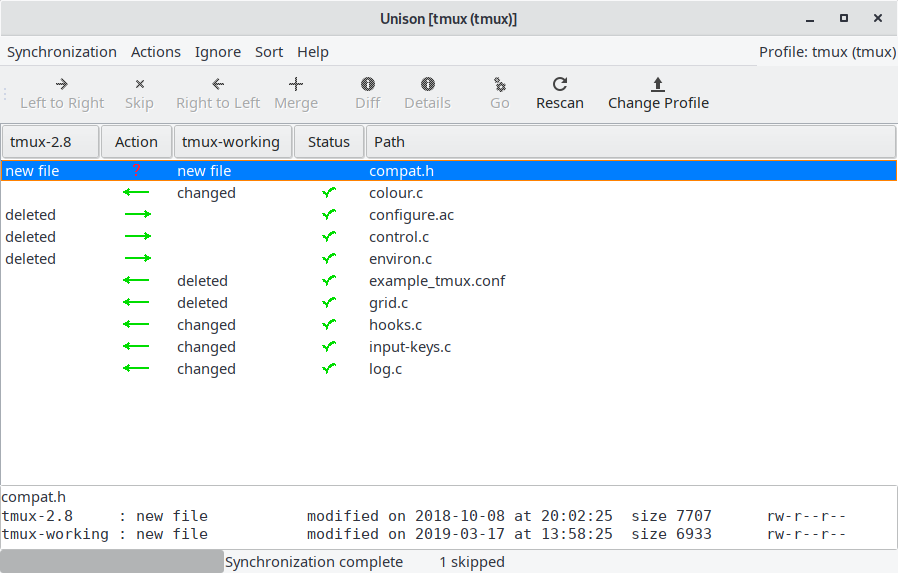
Task: Click 'Synchronization complete' in the status bar
Action: [314, 562]
